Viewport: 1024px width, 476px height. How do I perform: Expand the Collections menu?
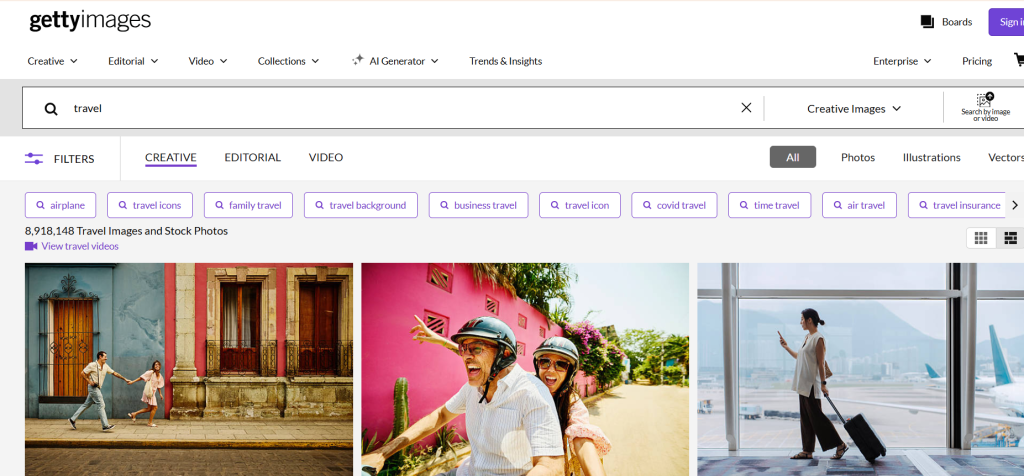coord(288,61)
